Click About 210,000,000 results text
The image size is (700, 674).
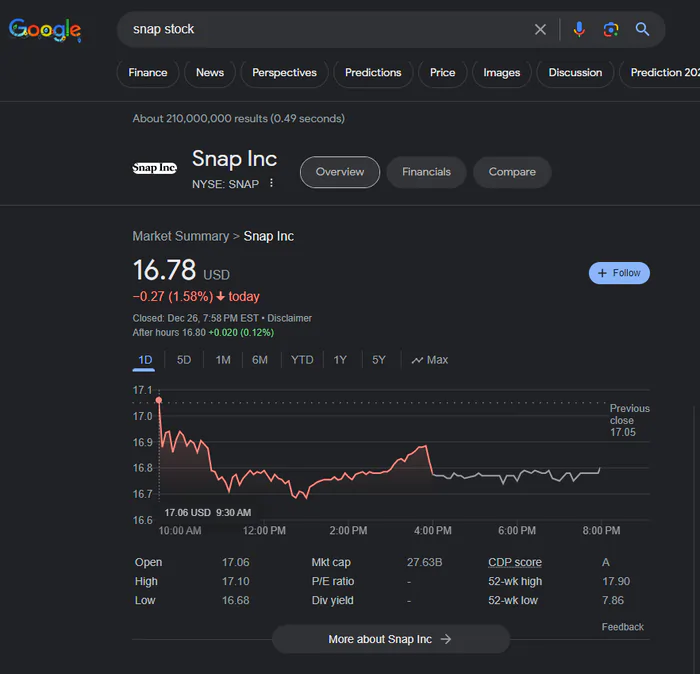point(238,119)
